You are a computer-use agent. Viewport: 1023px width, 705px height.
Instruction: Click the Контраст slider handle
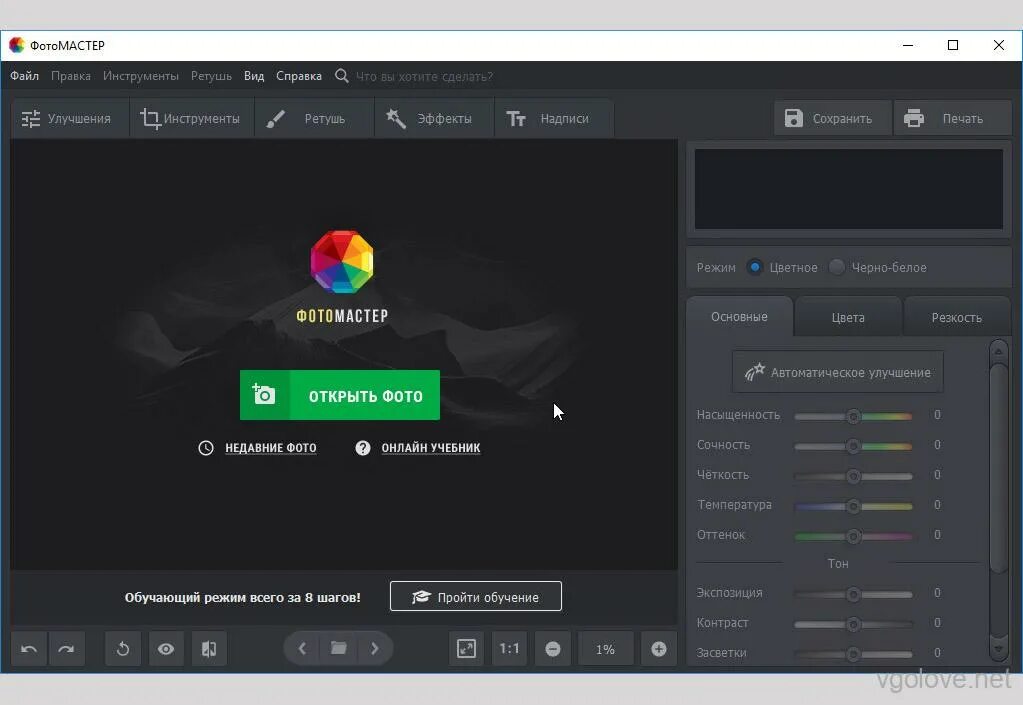click(853, 624)
